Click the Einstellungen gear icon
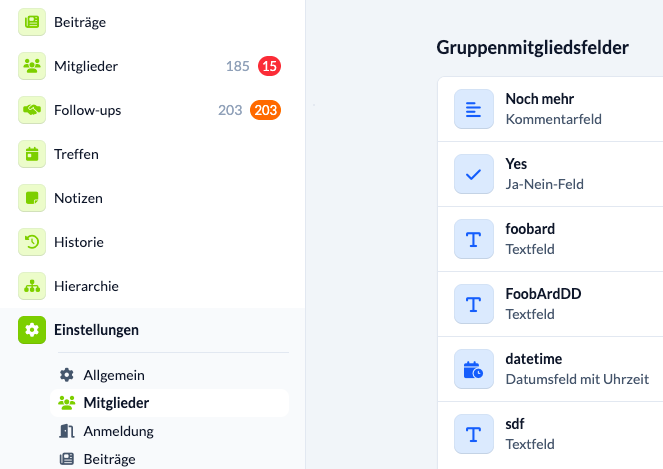The height and width of the screenshot is (469, 663). pos(32,330)
